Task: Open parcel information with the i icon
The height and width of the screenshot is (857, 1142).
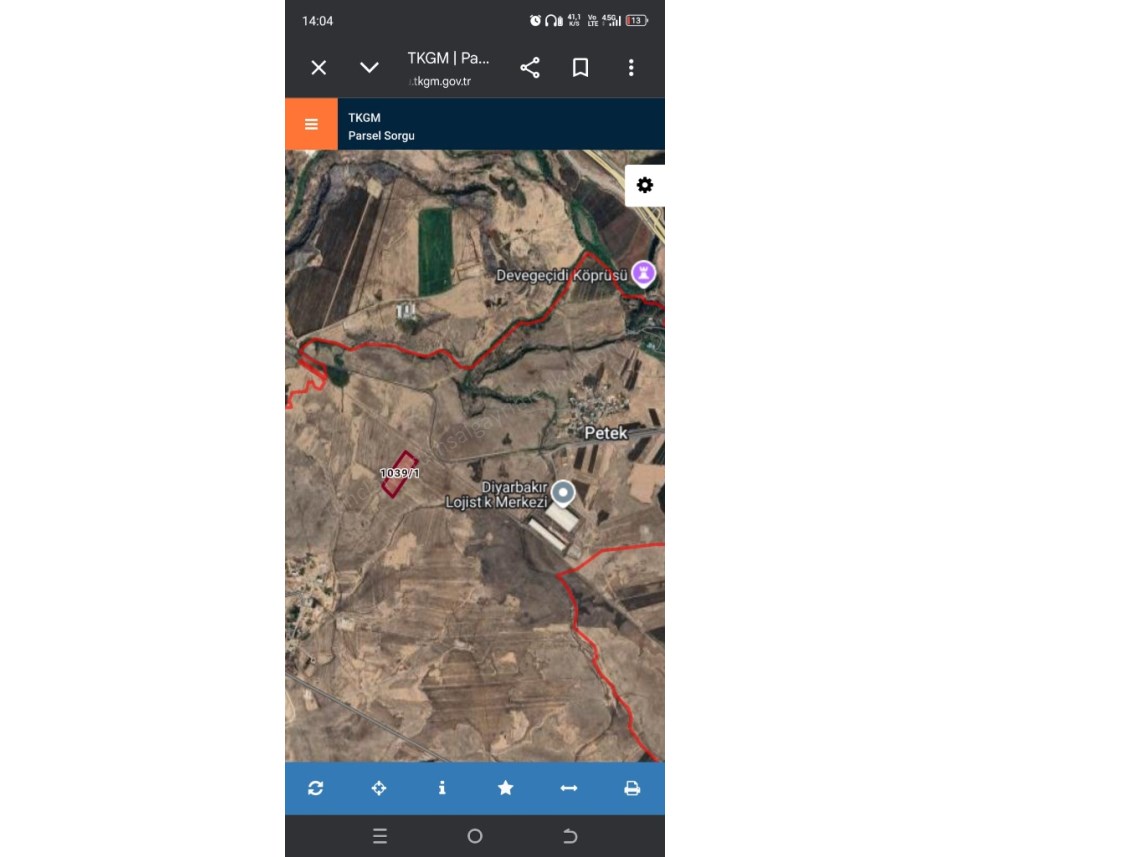Action: point(442,788)
